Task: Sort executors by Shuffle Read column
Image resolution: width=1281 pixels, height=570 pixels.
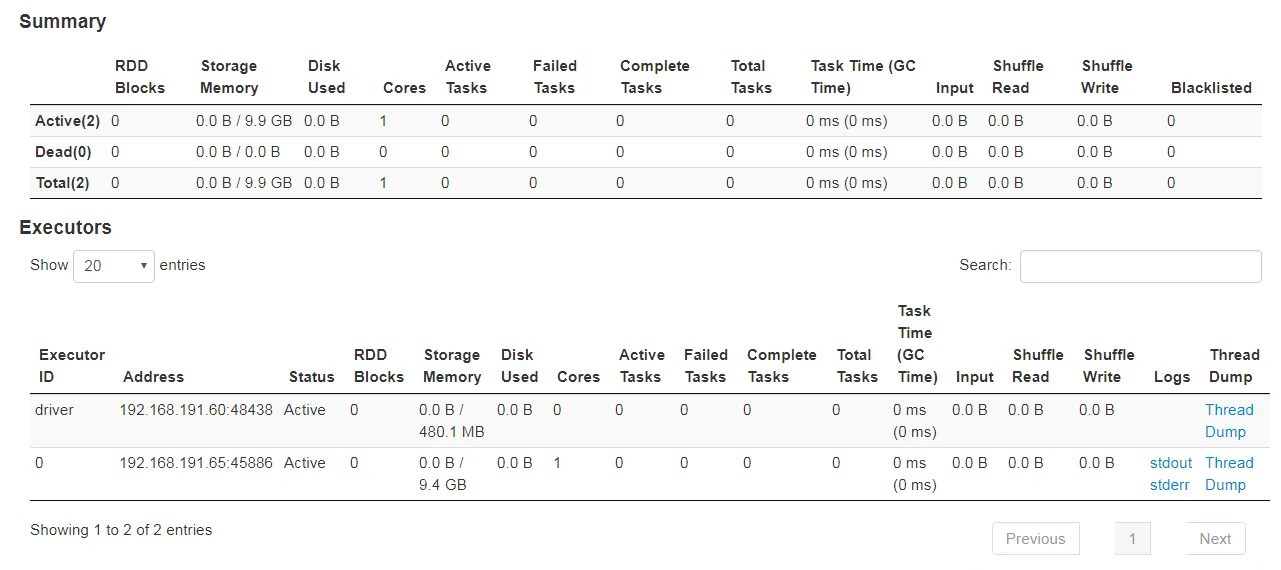Action: click(x=1037, y=366)
